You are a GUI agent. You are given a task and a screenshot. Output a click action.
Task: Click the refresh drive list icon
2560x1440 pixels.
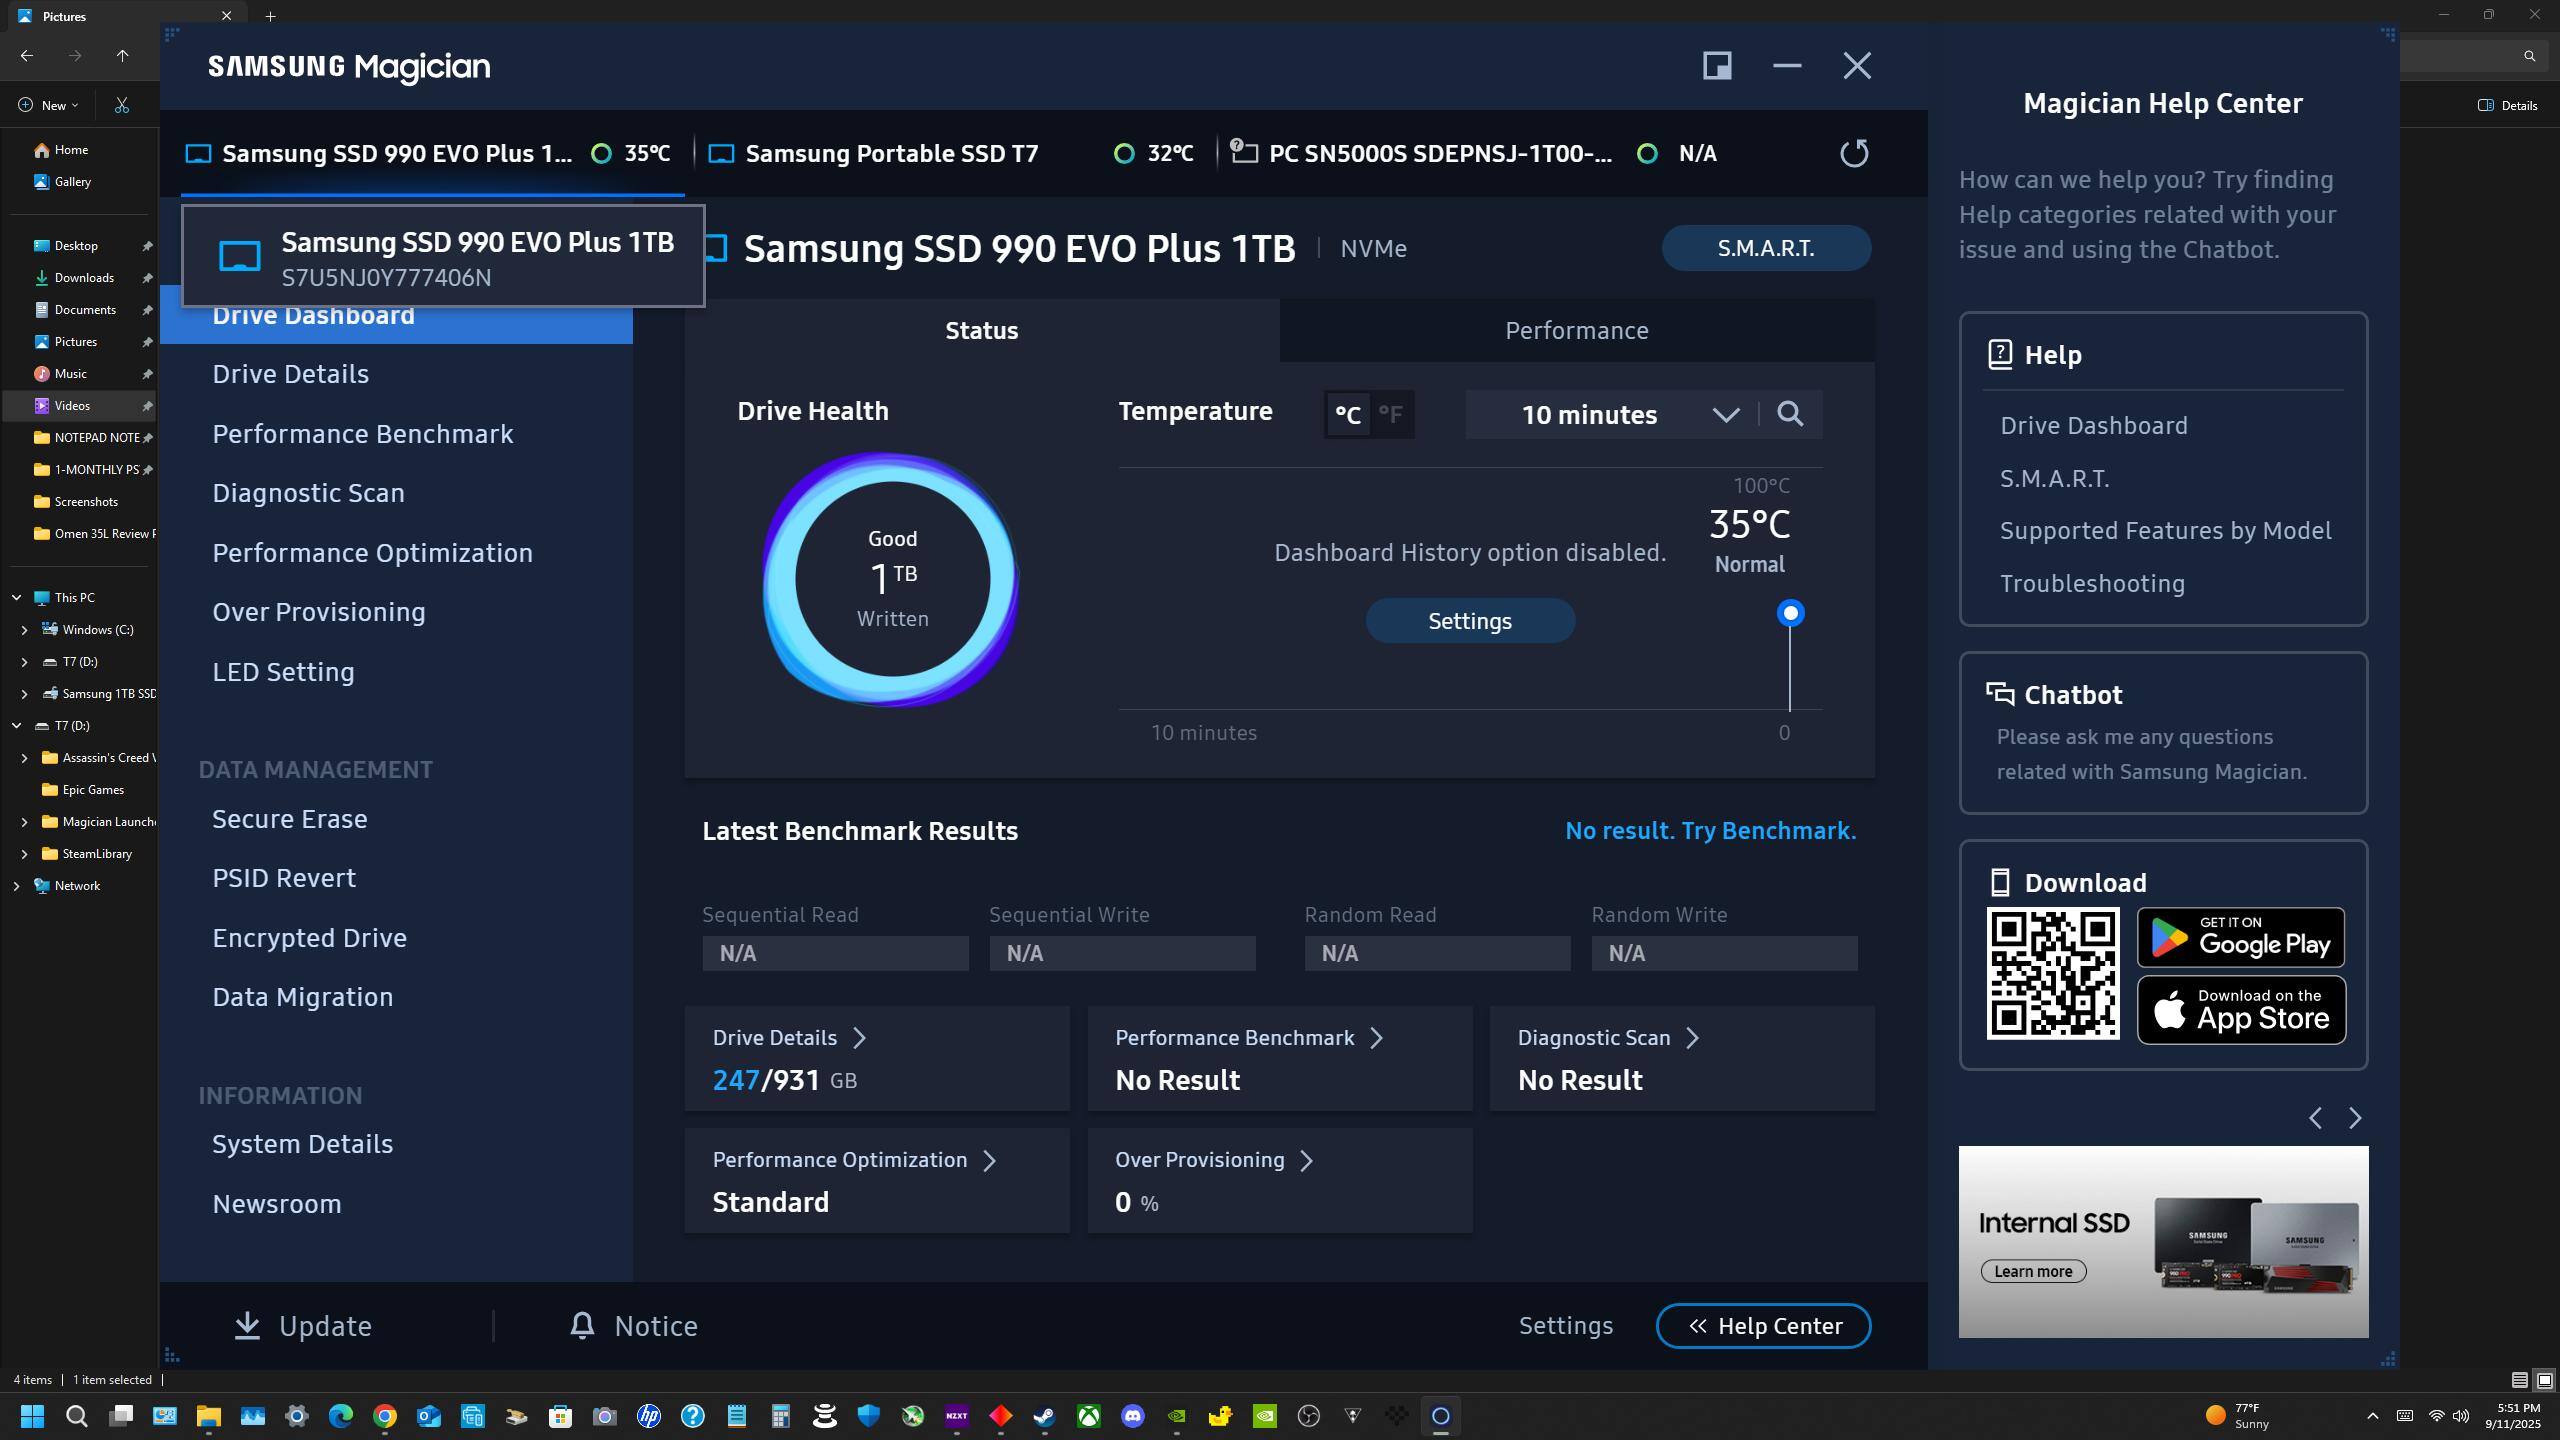1853,153
